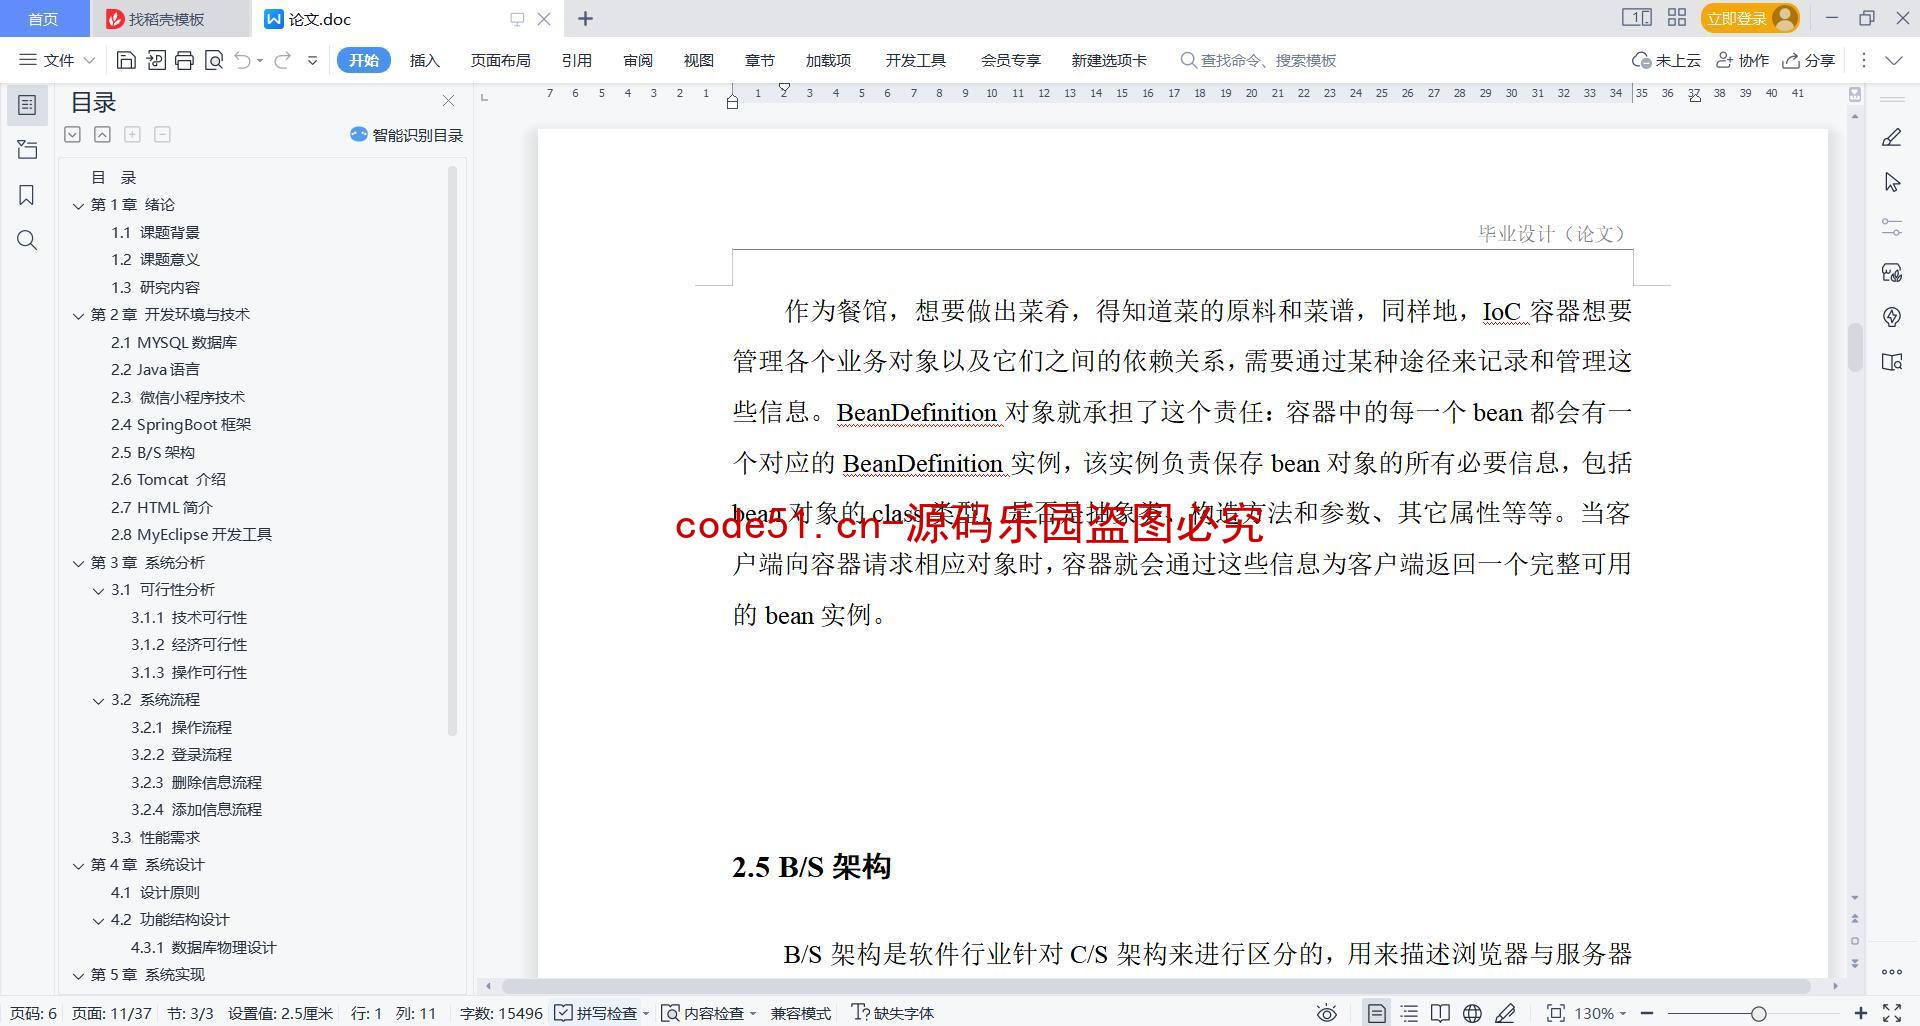This screenshot has width=1920, height=1026.
Task: Click the 协作 button
Action: pyautogui.click(x=1743, y=60)
